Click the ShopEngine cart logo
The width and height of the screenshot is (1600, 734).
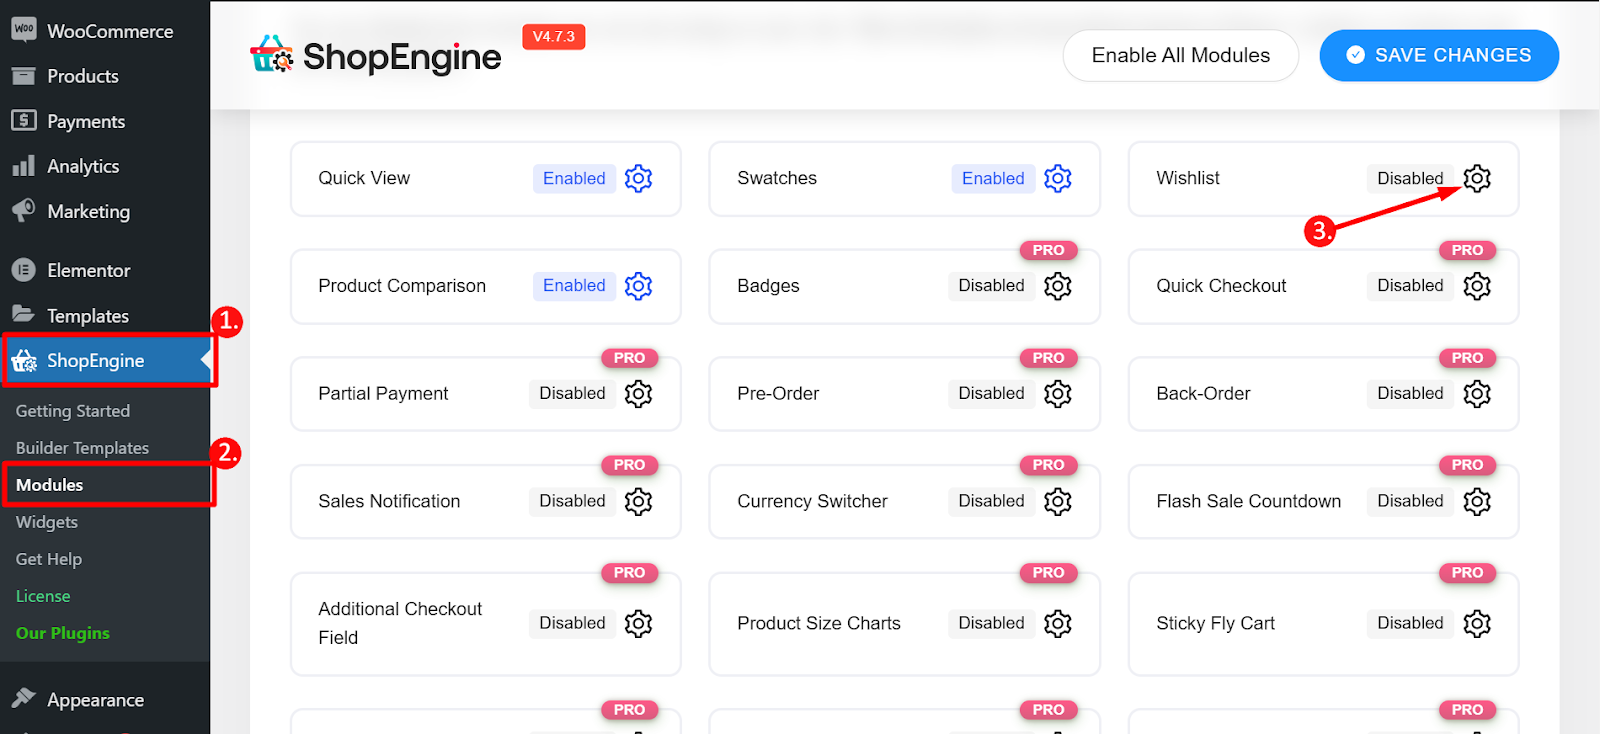coord(271,55)
